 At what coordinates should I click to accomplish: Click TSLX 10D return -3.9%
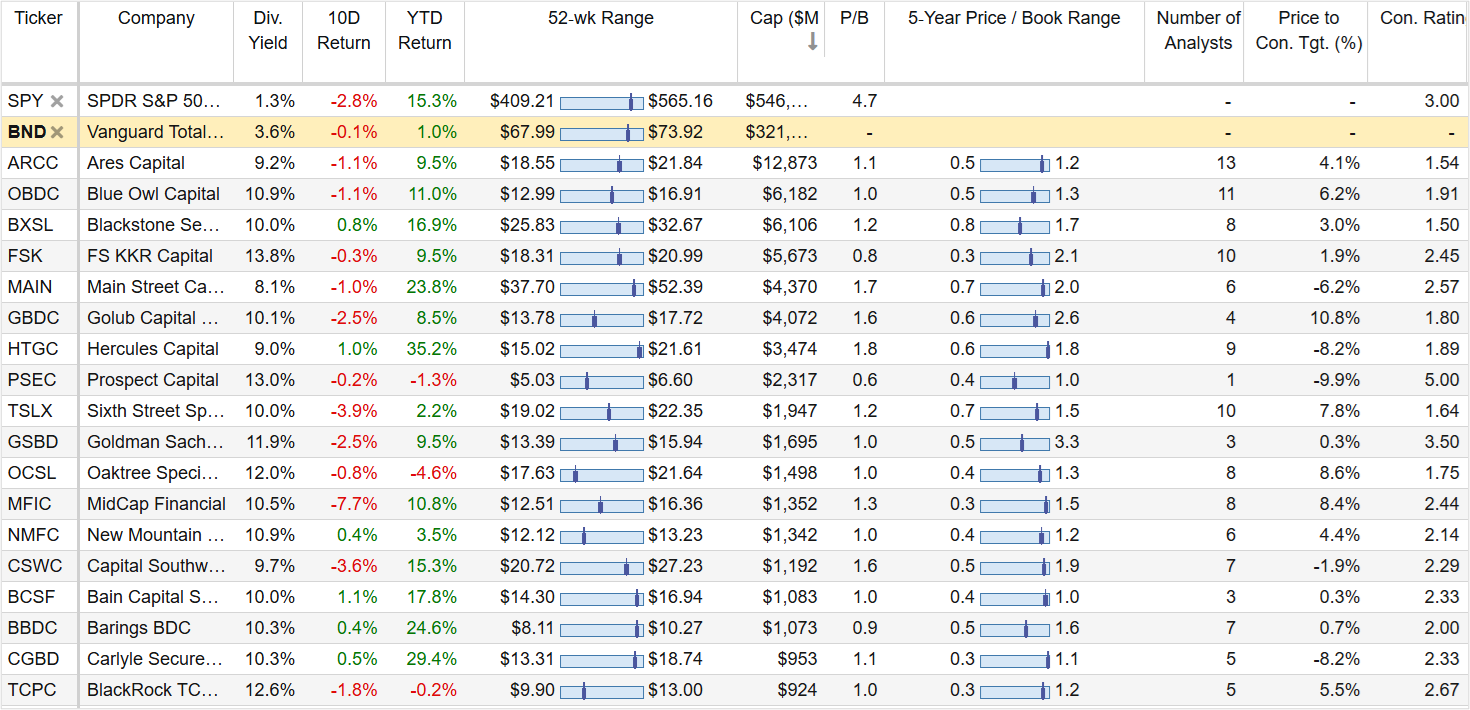pyautogui.click(x=354, y=411)
